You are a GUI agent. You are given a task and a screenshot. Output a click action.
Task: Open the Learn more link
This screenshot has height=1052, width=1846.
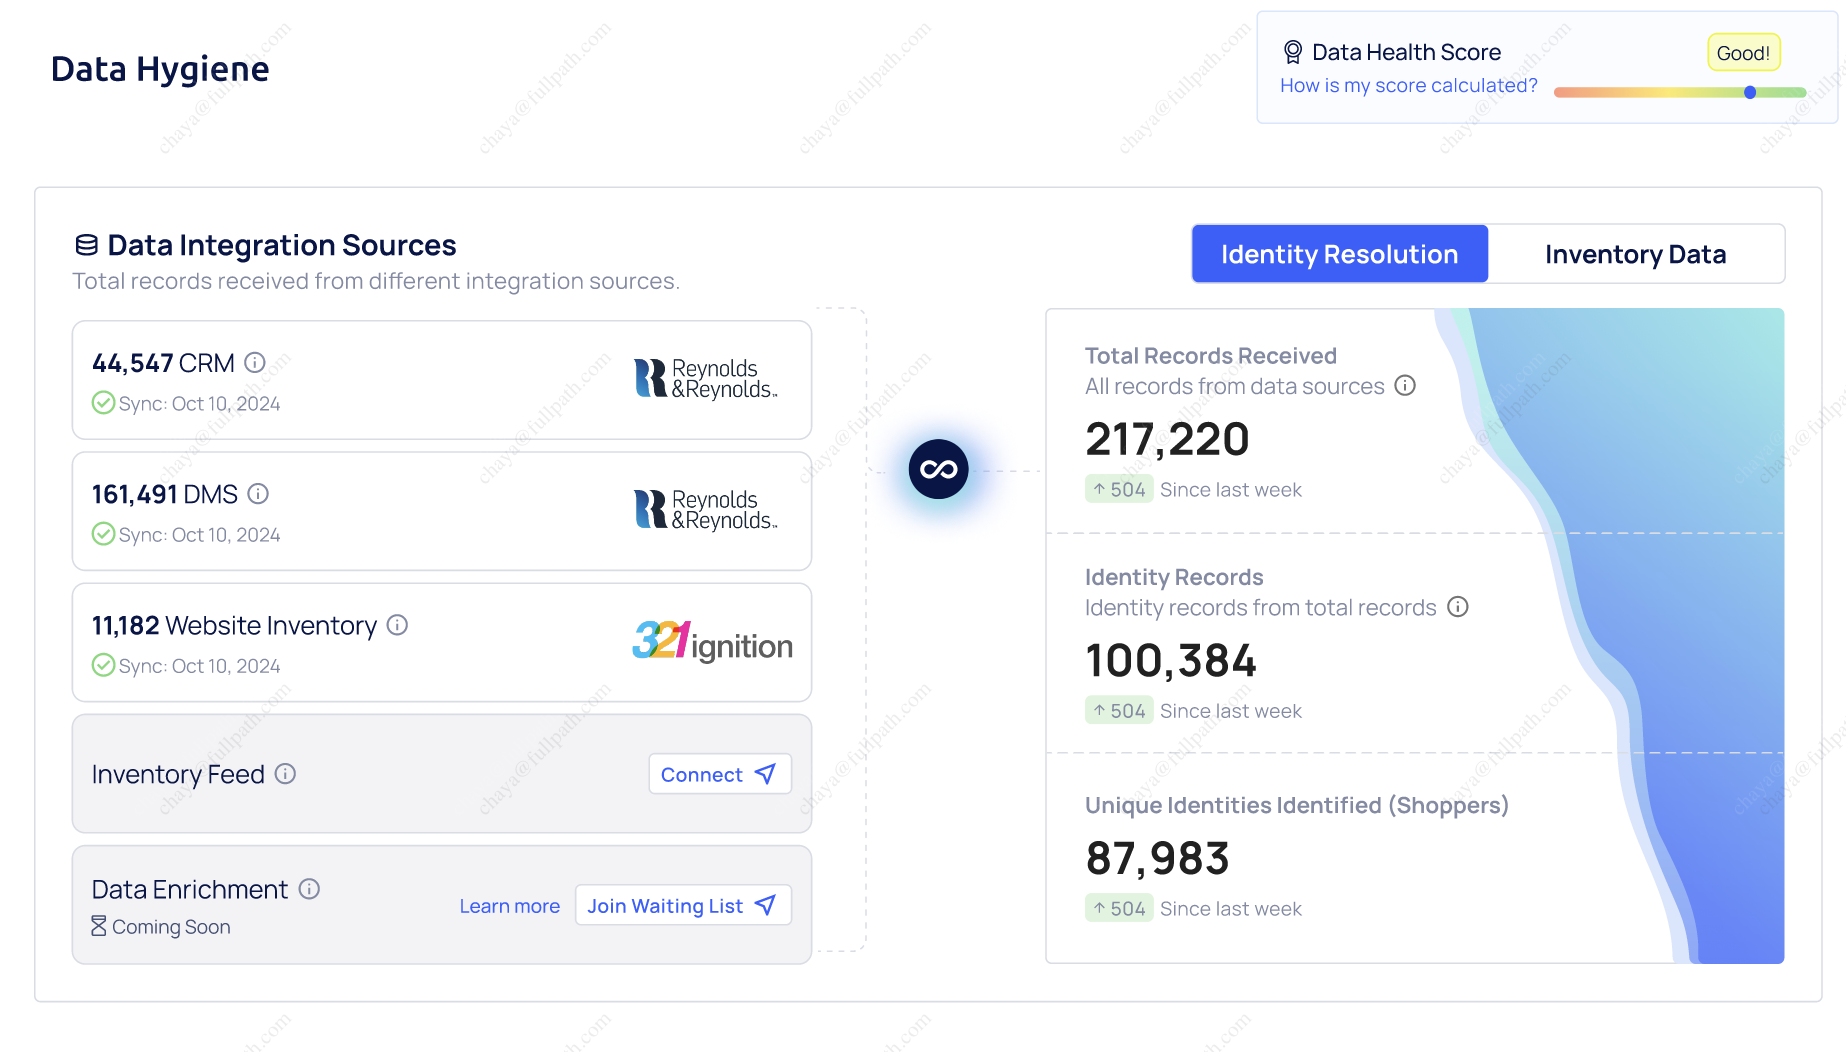509,906
